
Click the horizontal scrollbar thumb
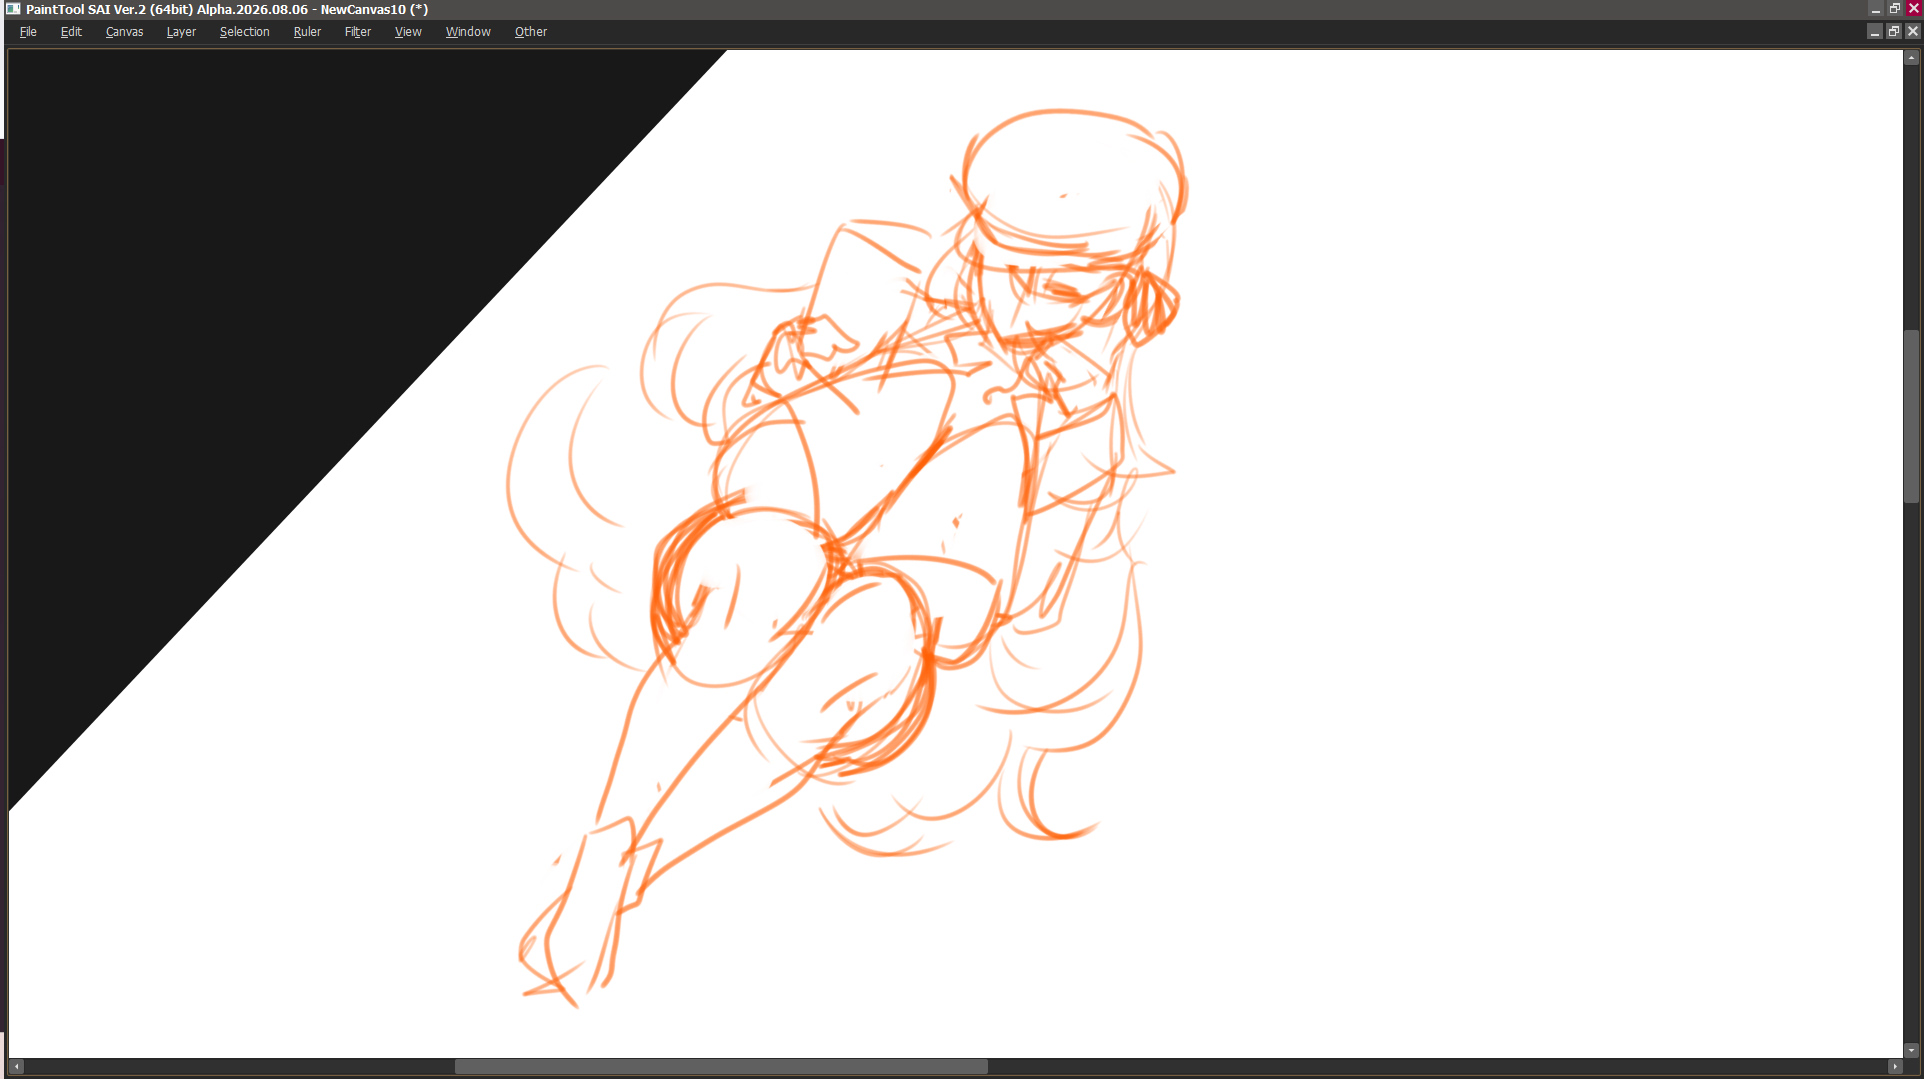coord(721,1067)
